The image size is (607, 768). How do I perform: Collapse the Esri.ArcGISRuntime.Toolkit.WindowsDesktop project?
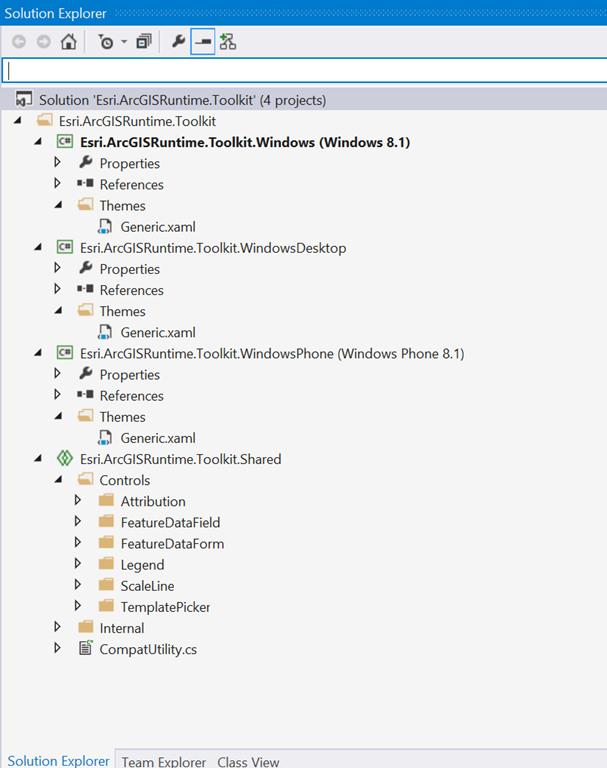[38, 248]
